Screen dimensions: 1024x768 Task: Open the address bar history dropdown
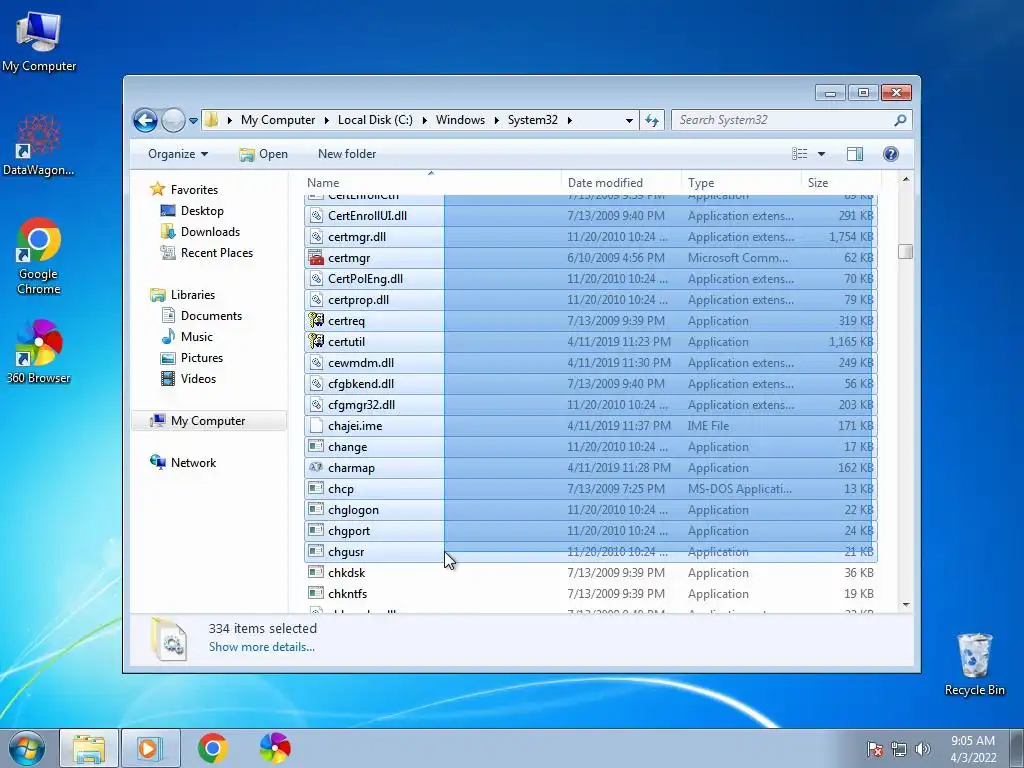(629, 121)
